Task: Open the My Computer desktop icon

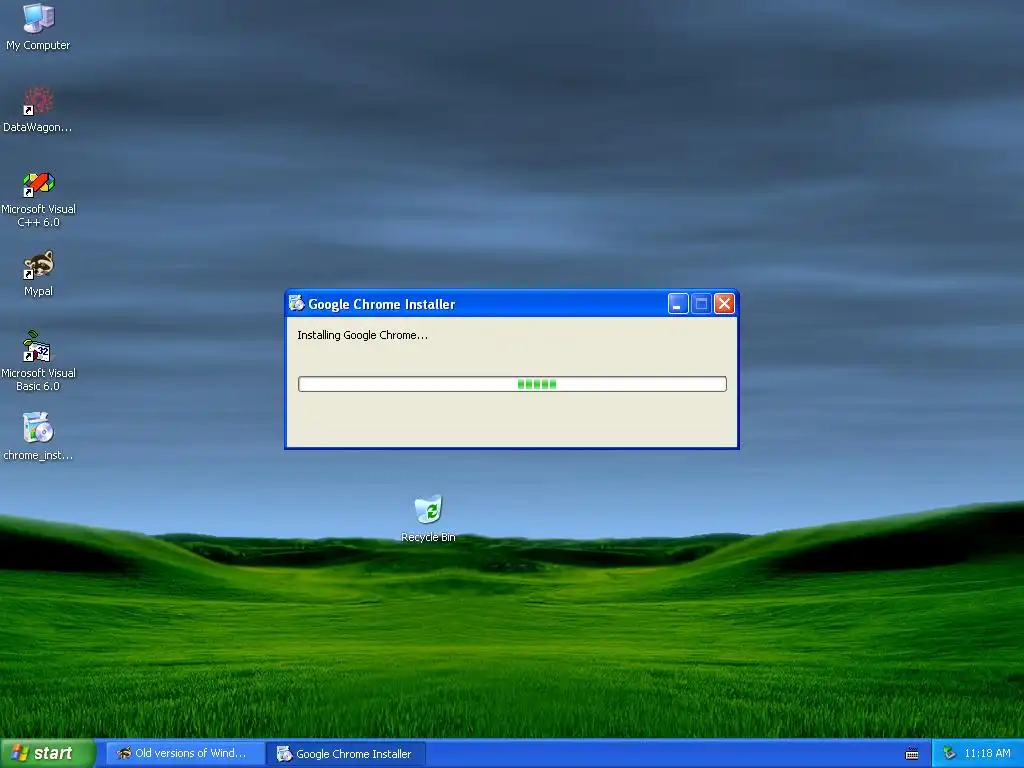Action: coord(38,27)
